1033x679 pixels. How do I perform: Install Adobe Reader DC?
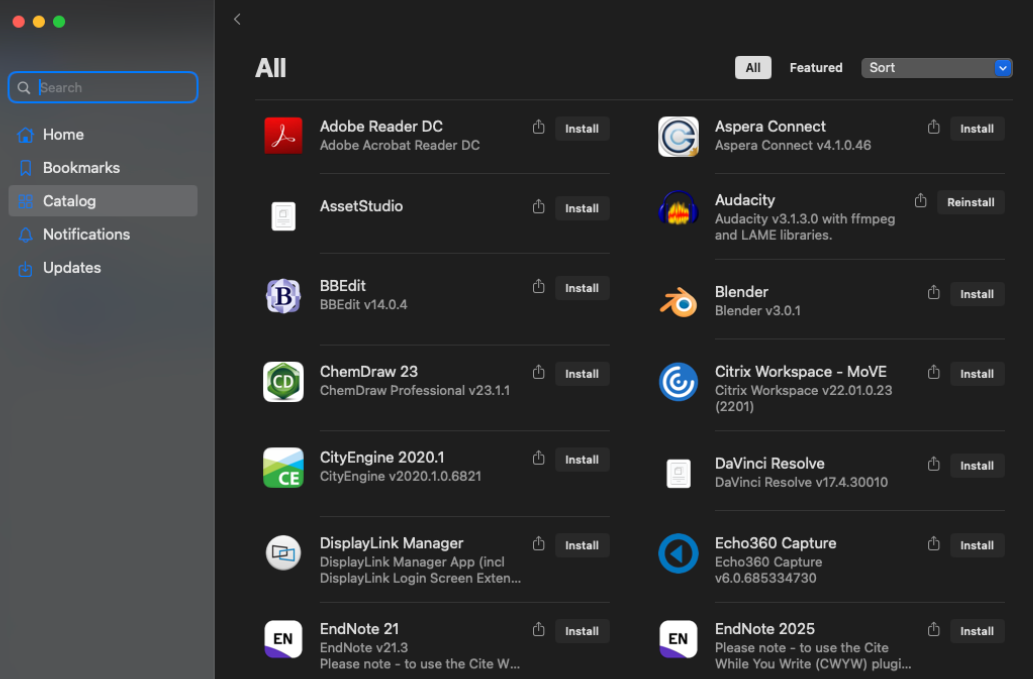pyautogui.click(x=582, y=128)
